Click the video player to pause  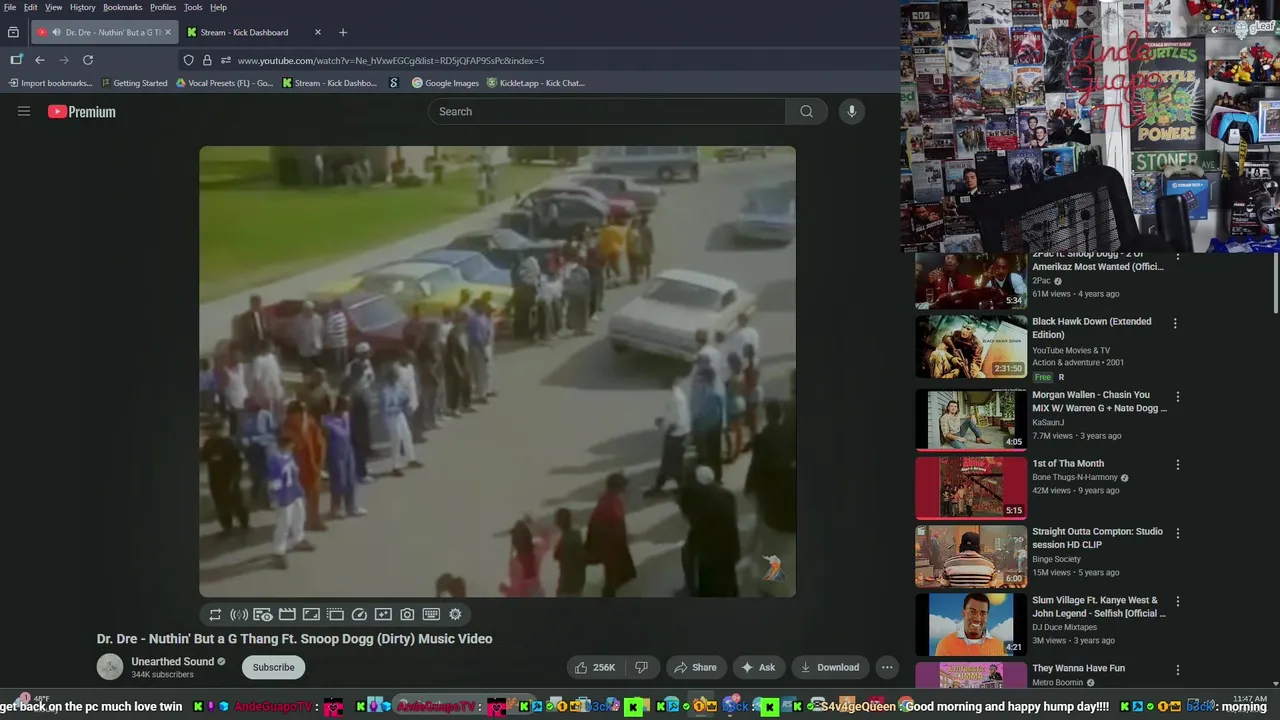coord(497,372)
